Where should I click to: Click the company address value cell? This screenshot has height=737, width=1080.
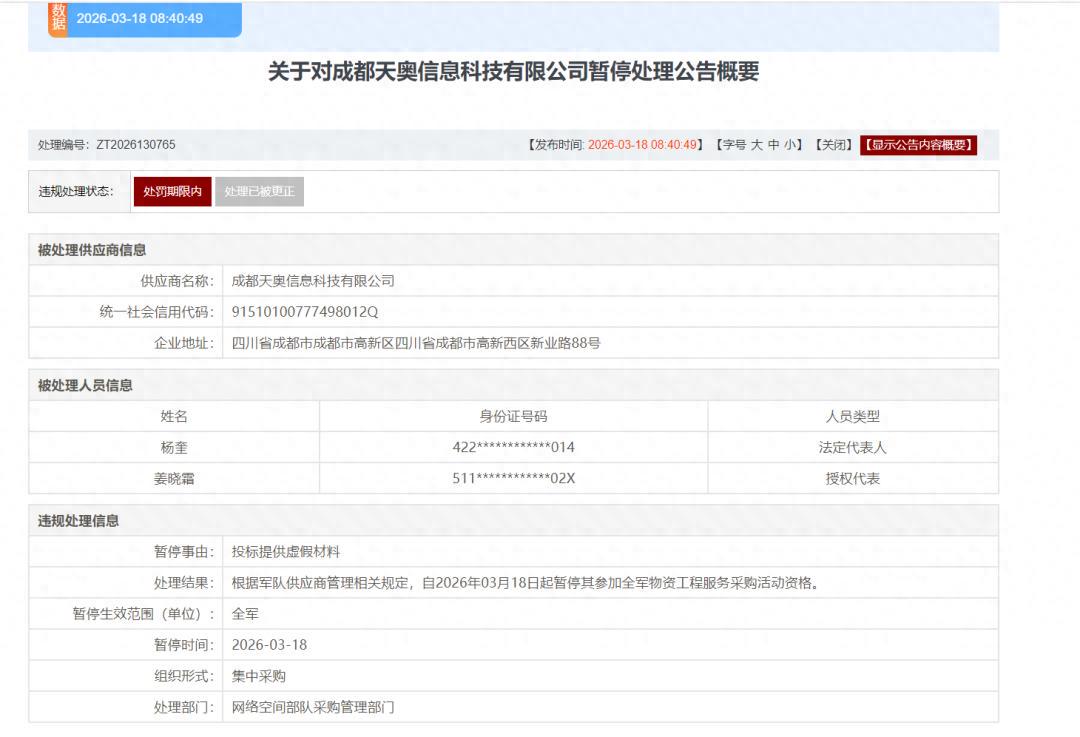416,343
